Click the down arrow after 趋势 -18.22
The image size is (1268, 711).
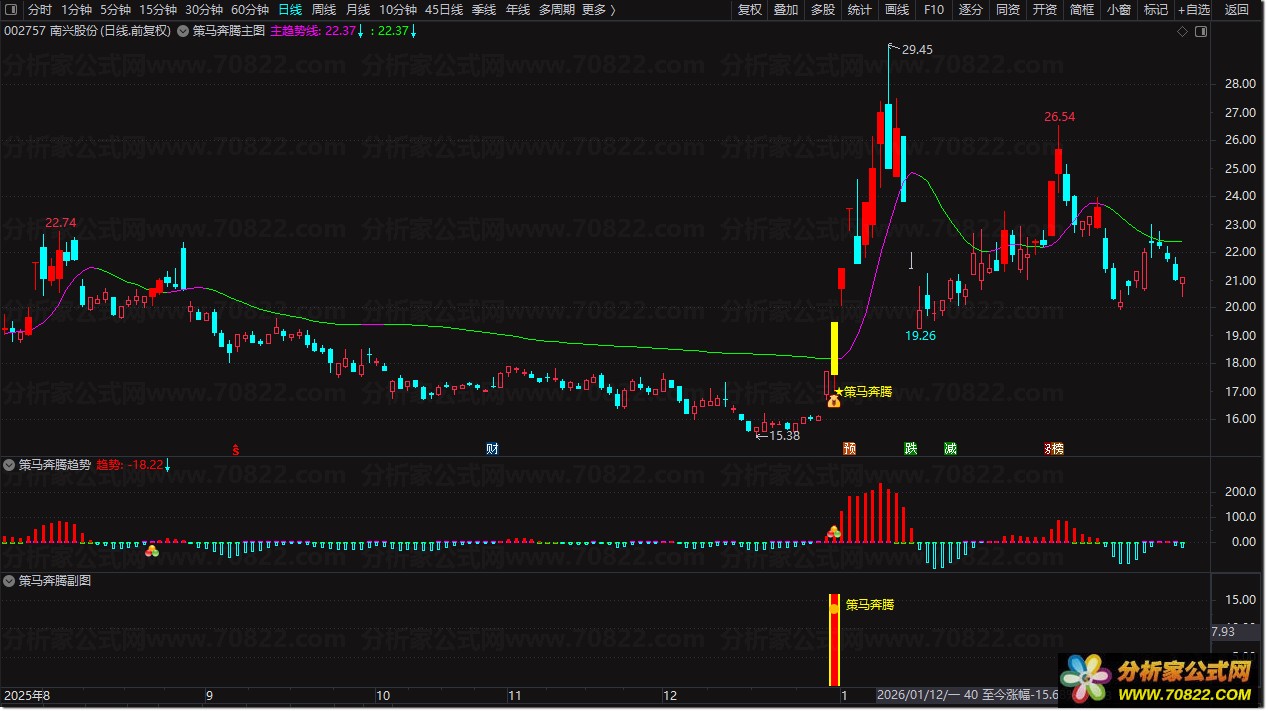click(x=168, y=465)
